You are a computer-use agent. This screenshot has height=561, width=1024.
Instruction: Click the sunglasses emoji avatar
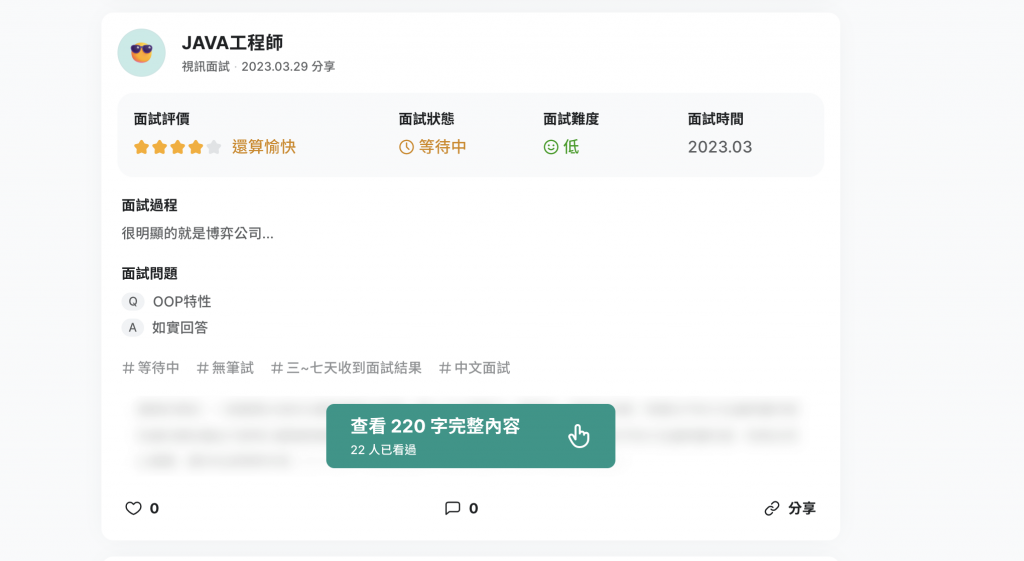(142, 53)
